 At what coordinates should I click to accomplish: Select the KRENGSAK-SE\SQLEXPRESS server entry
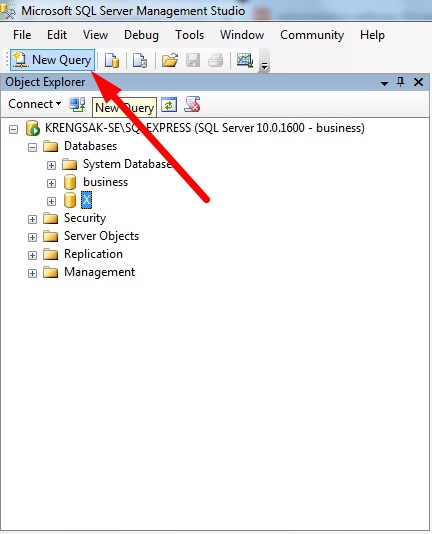(205, 128)
